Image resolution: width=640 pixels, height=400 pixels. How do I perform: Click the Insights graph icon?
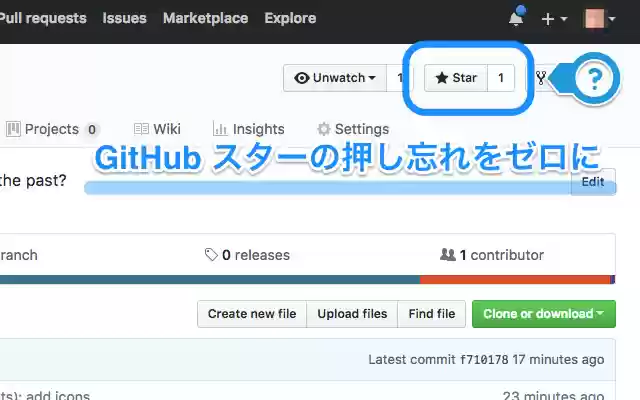coord(220,129)
